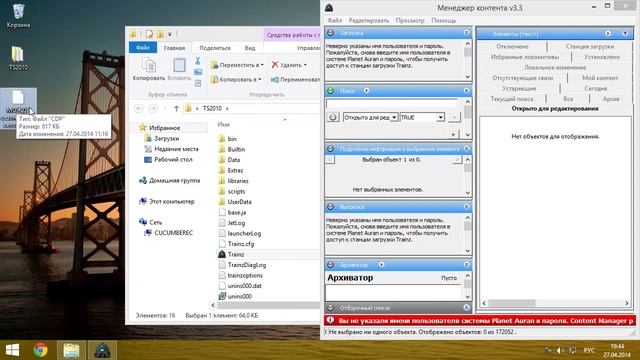Click TS2010 in the Explorer address bar
This screenshot has width=640, height=360.
pyautogui.click(x=212, y=108)
